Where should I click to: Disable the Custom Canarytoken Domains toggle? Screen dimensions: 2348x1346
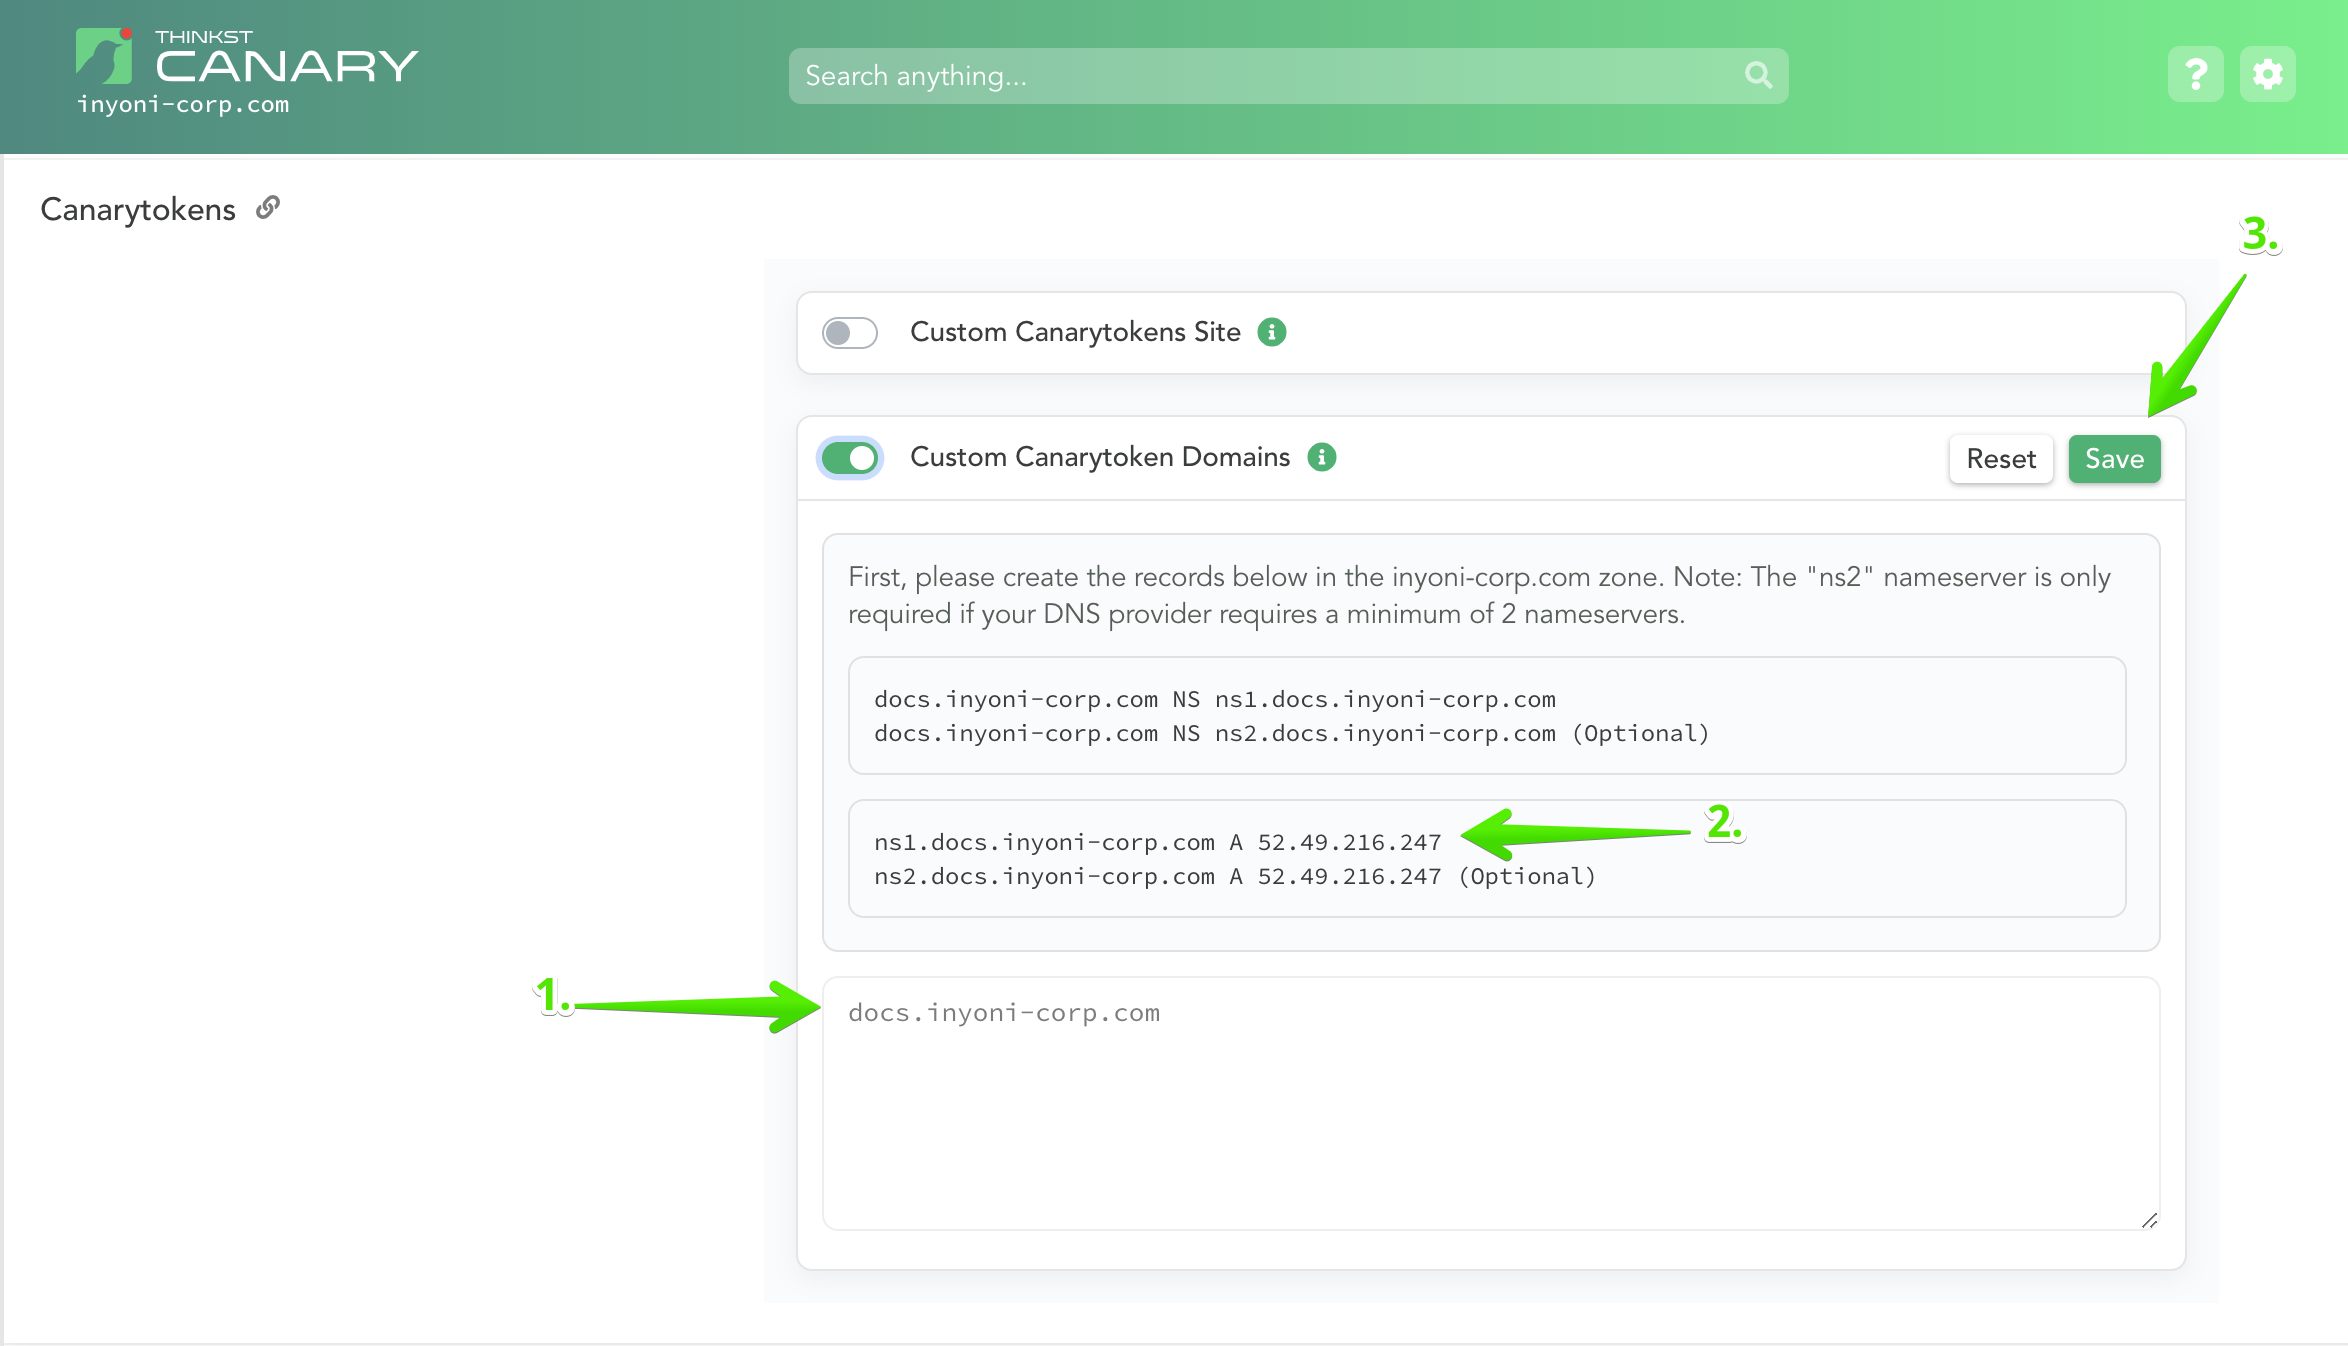849,458
